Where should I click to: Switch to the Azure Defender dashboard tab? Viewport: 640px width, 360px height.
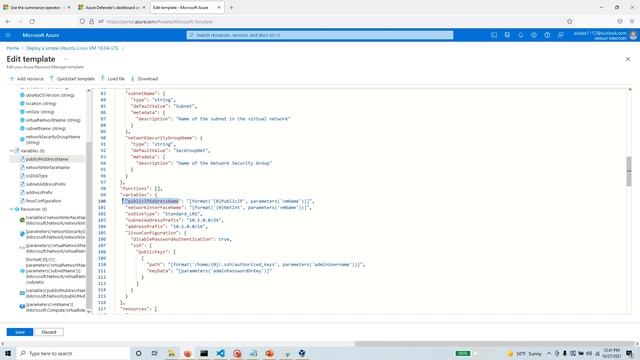click(112, 7)
